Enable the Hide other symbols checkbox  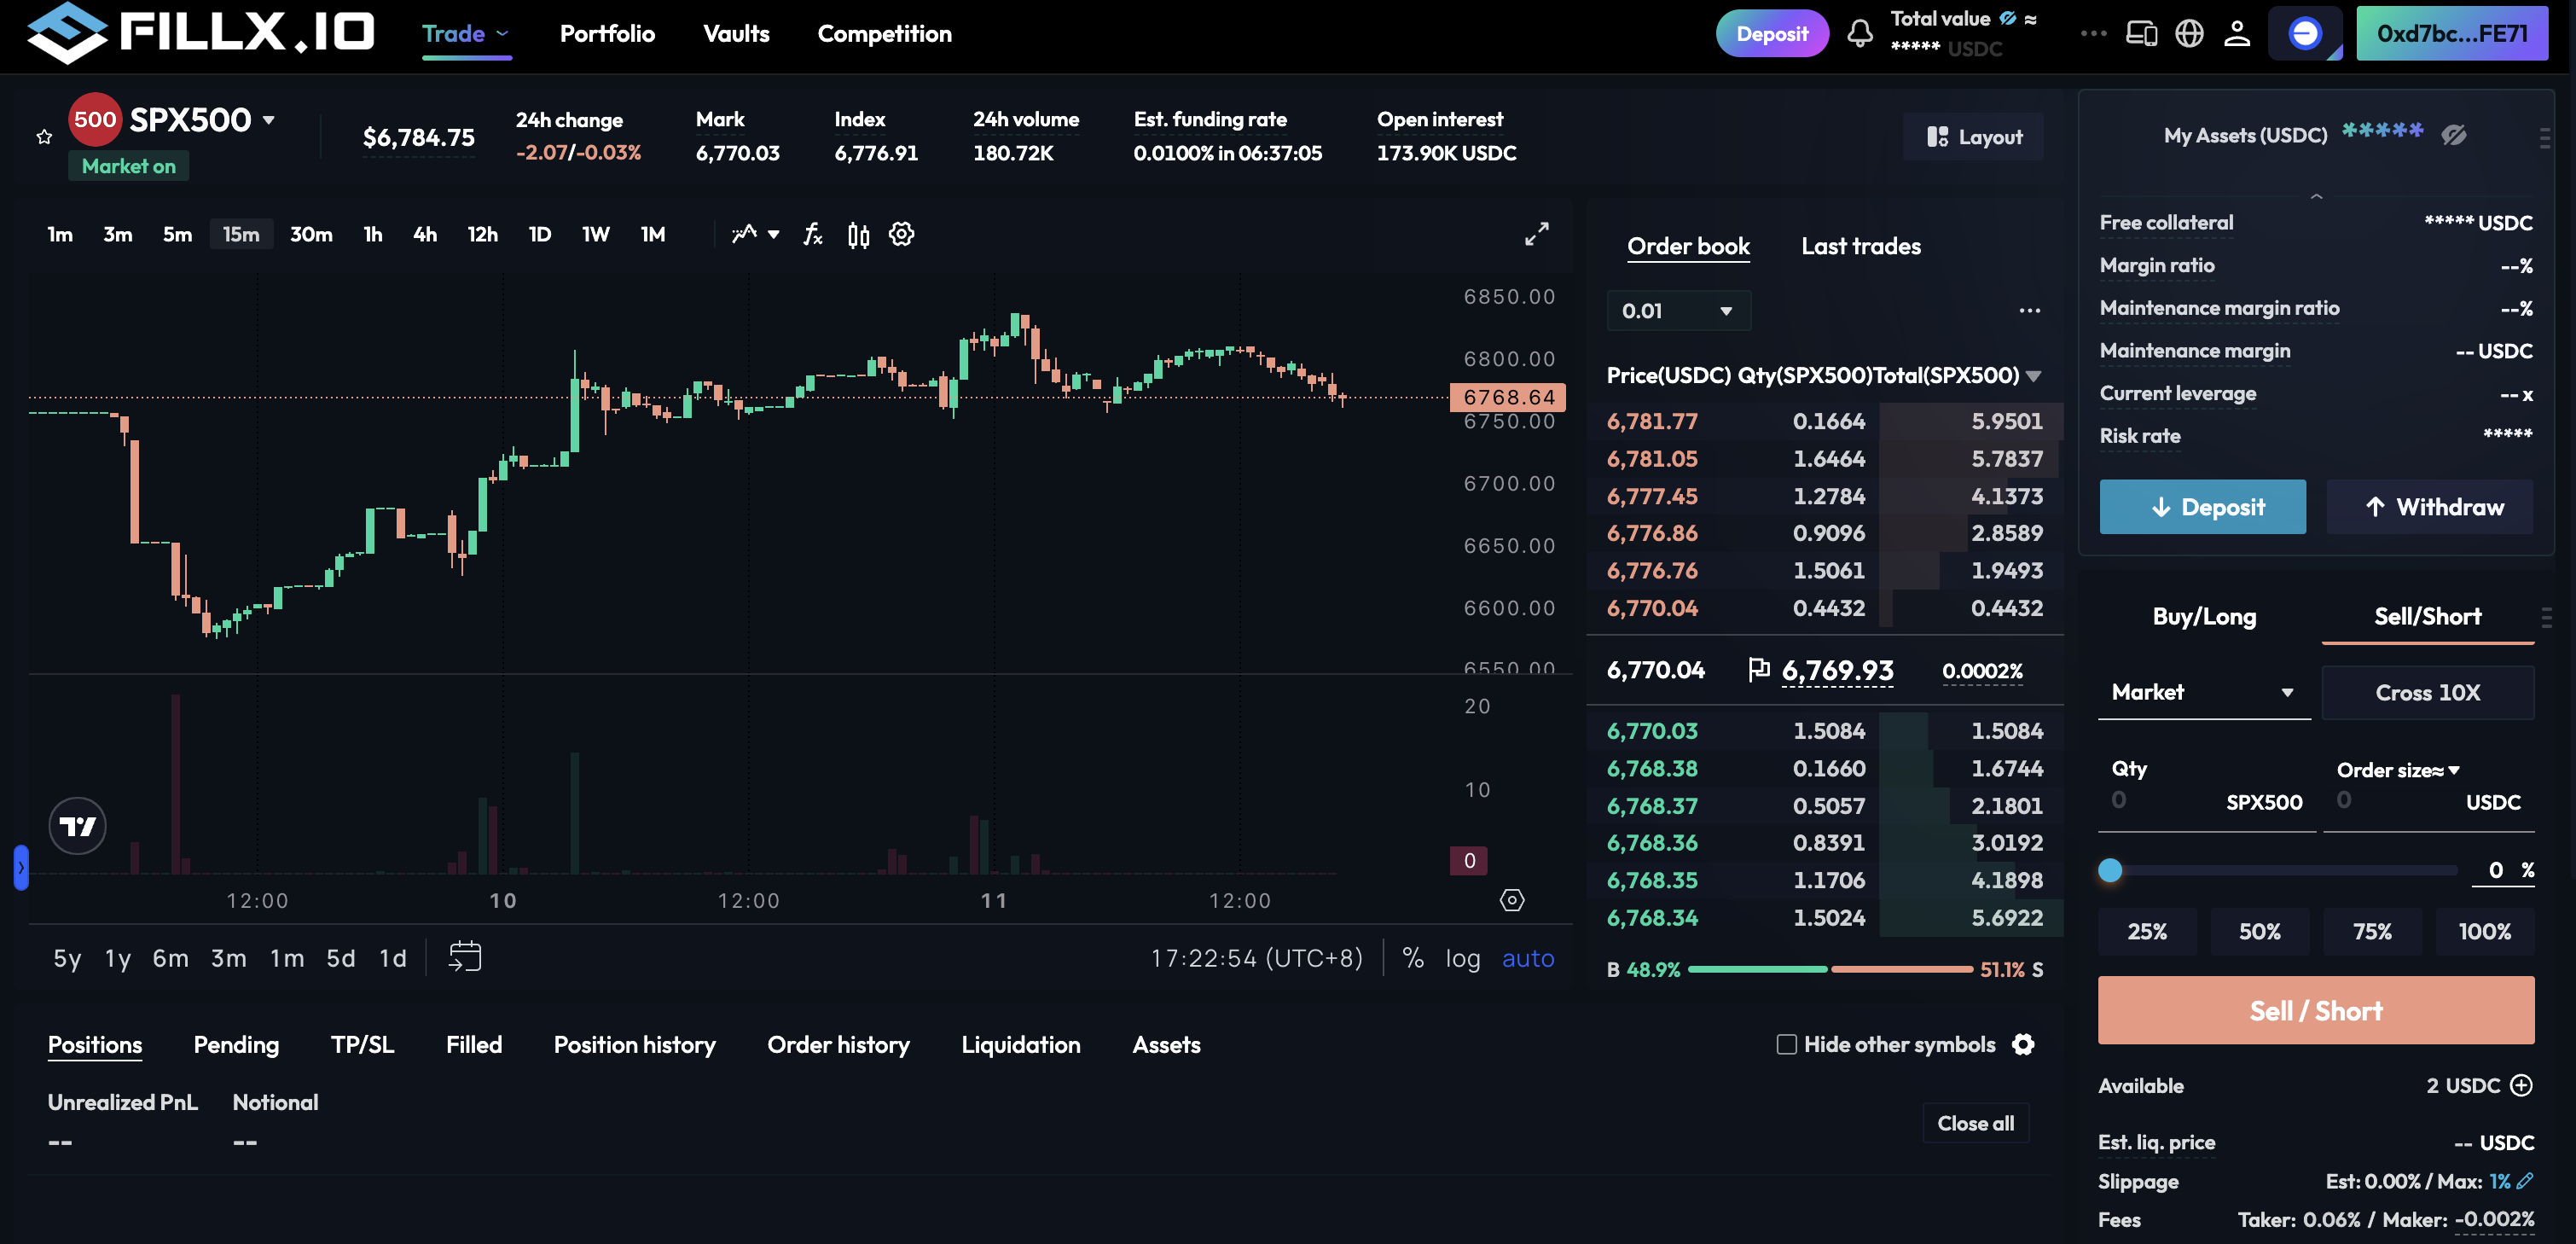point(1786,1044)
